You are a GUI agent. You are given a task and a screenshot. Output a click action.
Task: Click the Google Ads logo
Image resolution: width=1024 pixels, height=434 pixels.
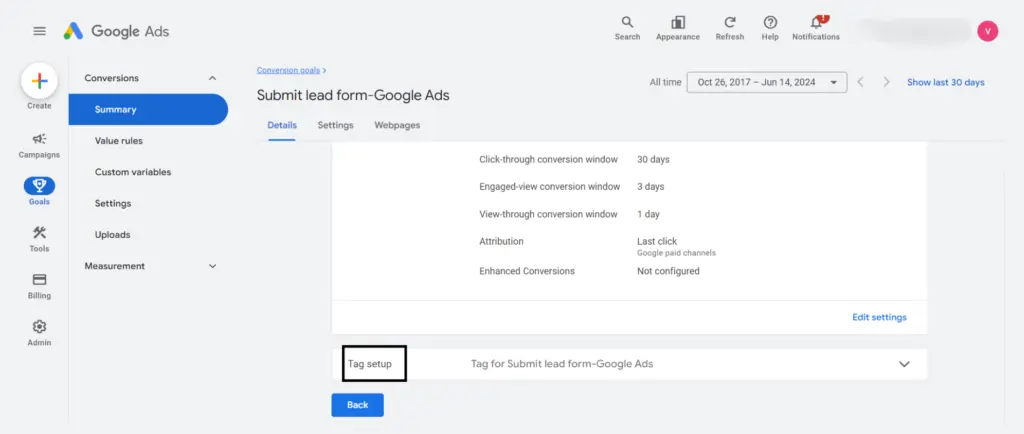pyautogui.click(x=116, y=31)
